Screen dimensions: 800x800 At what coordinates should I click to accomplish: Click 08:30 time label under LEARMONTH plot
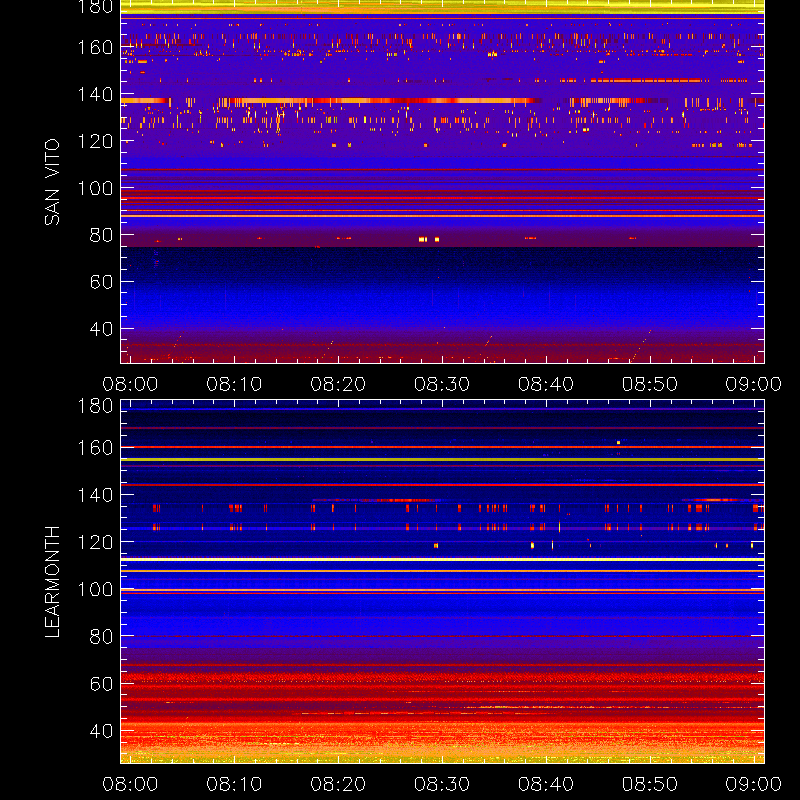(x=442, y=784)
